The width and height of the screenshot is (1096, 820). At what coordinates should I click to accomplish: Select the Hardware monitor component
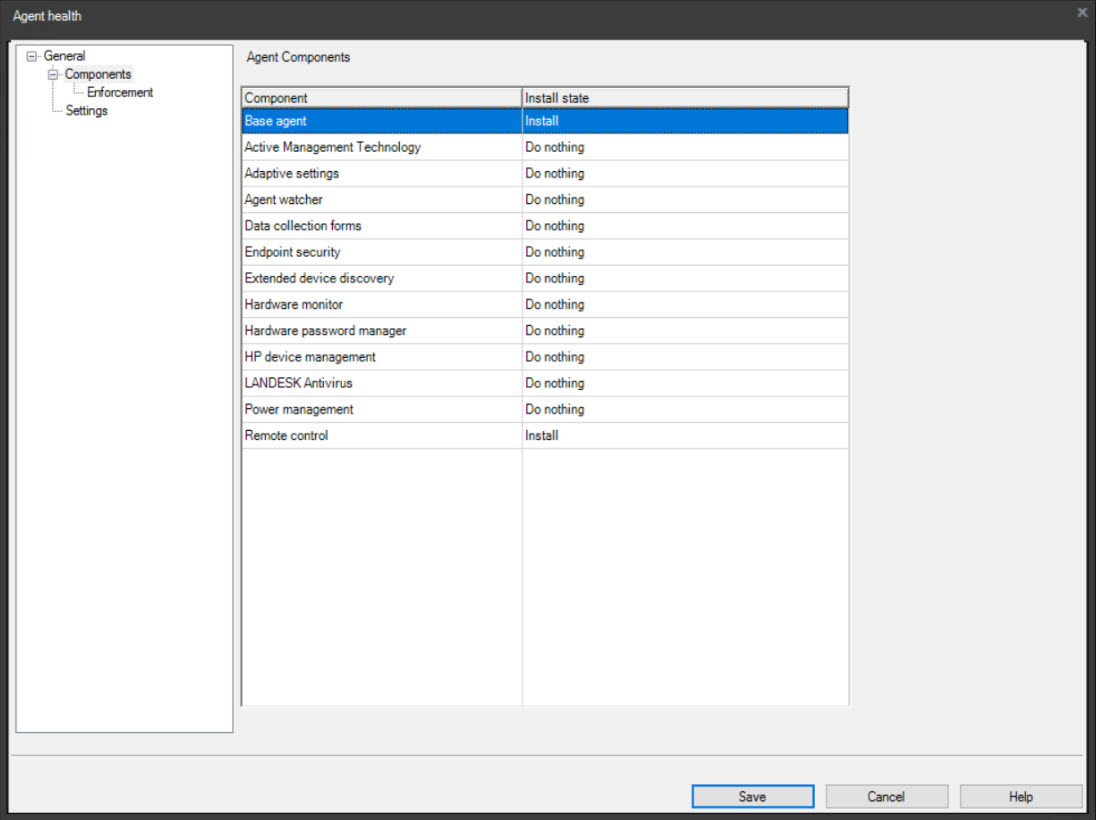click(x=380, y=304)
